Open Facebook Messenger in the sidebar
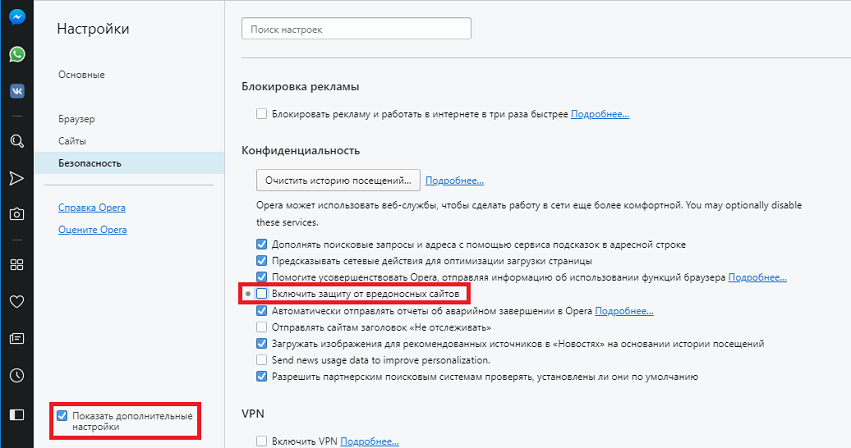The height and width of the screenshot is (448, 851). [17, 18]
